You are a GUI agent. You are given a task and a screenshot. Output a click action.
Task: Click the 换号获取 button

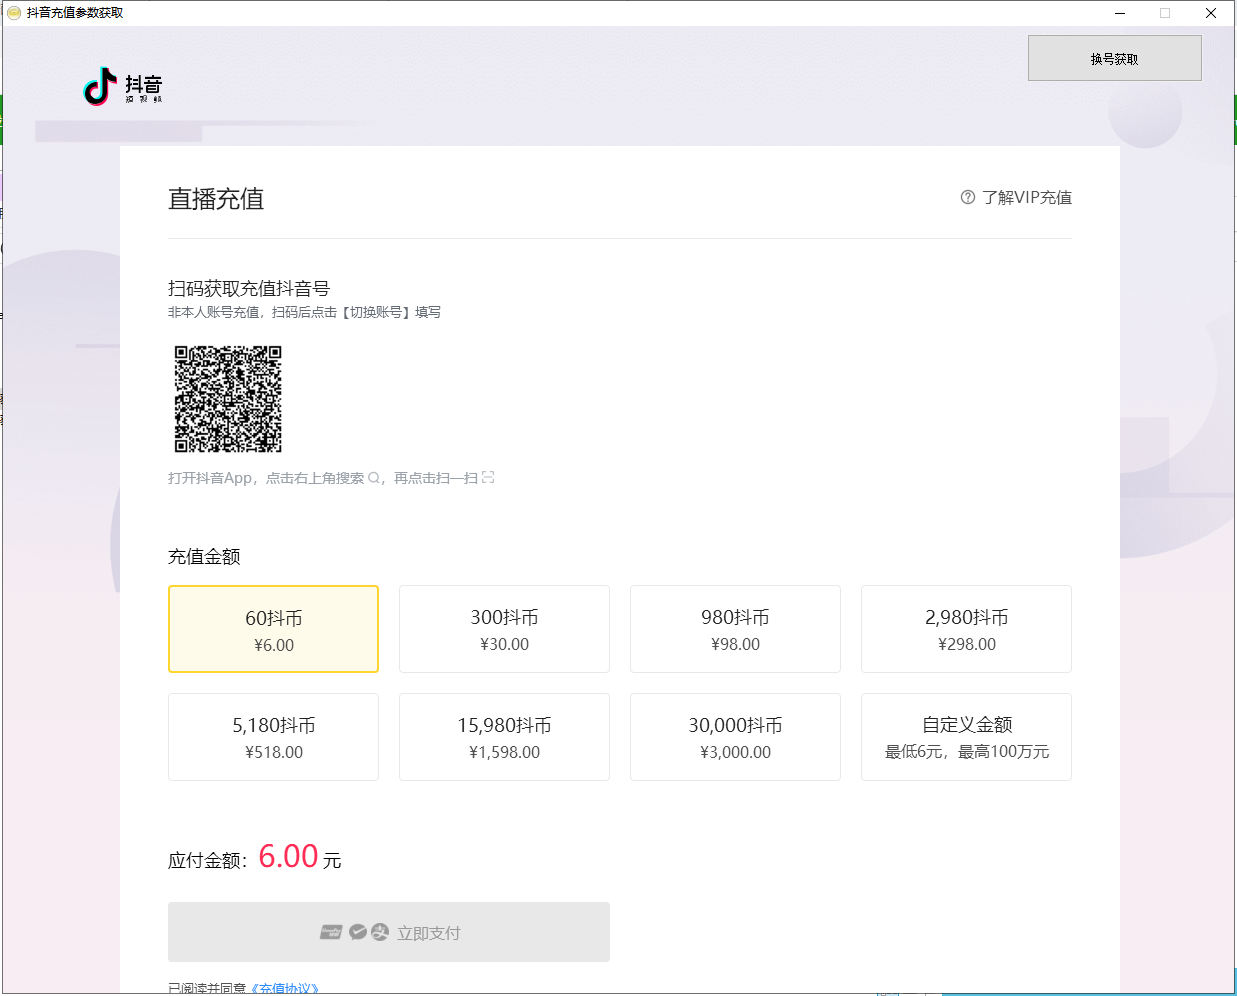tap(1115, 58)
